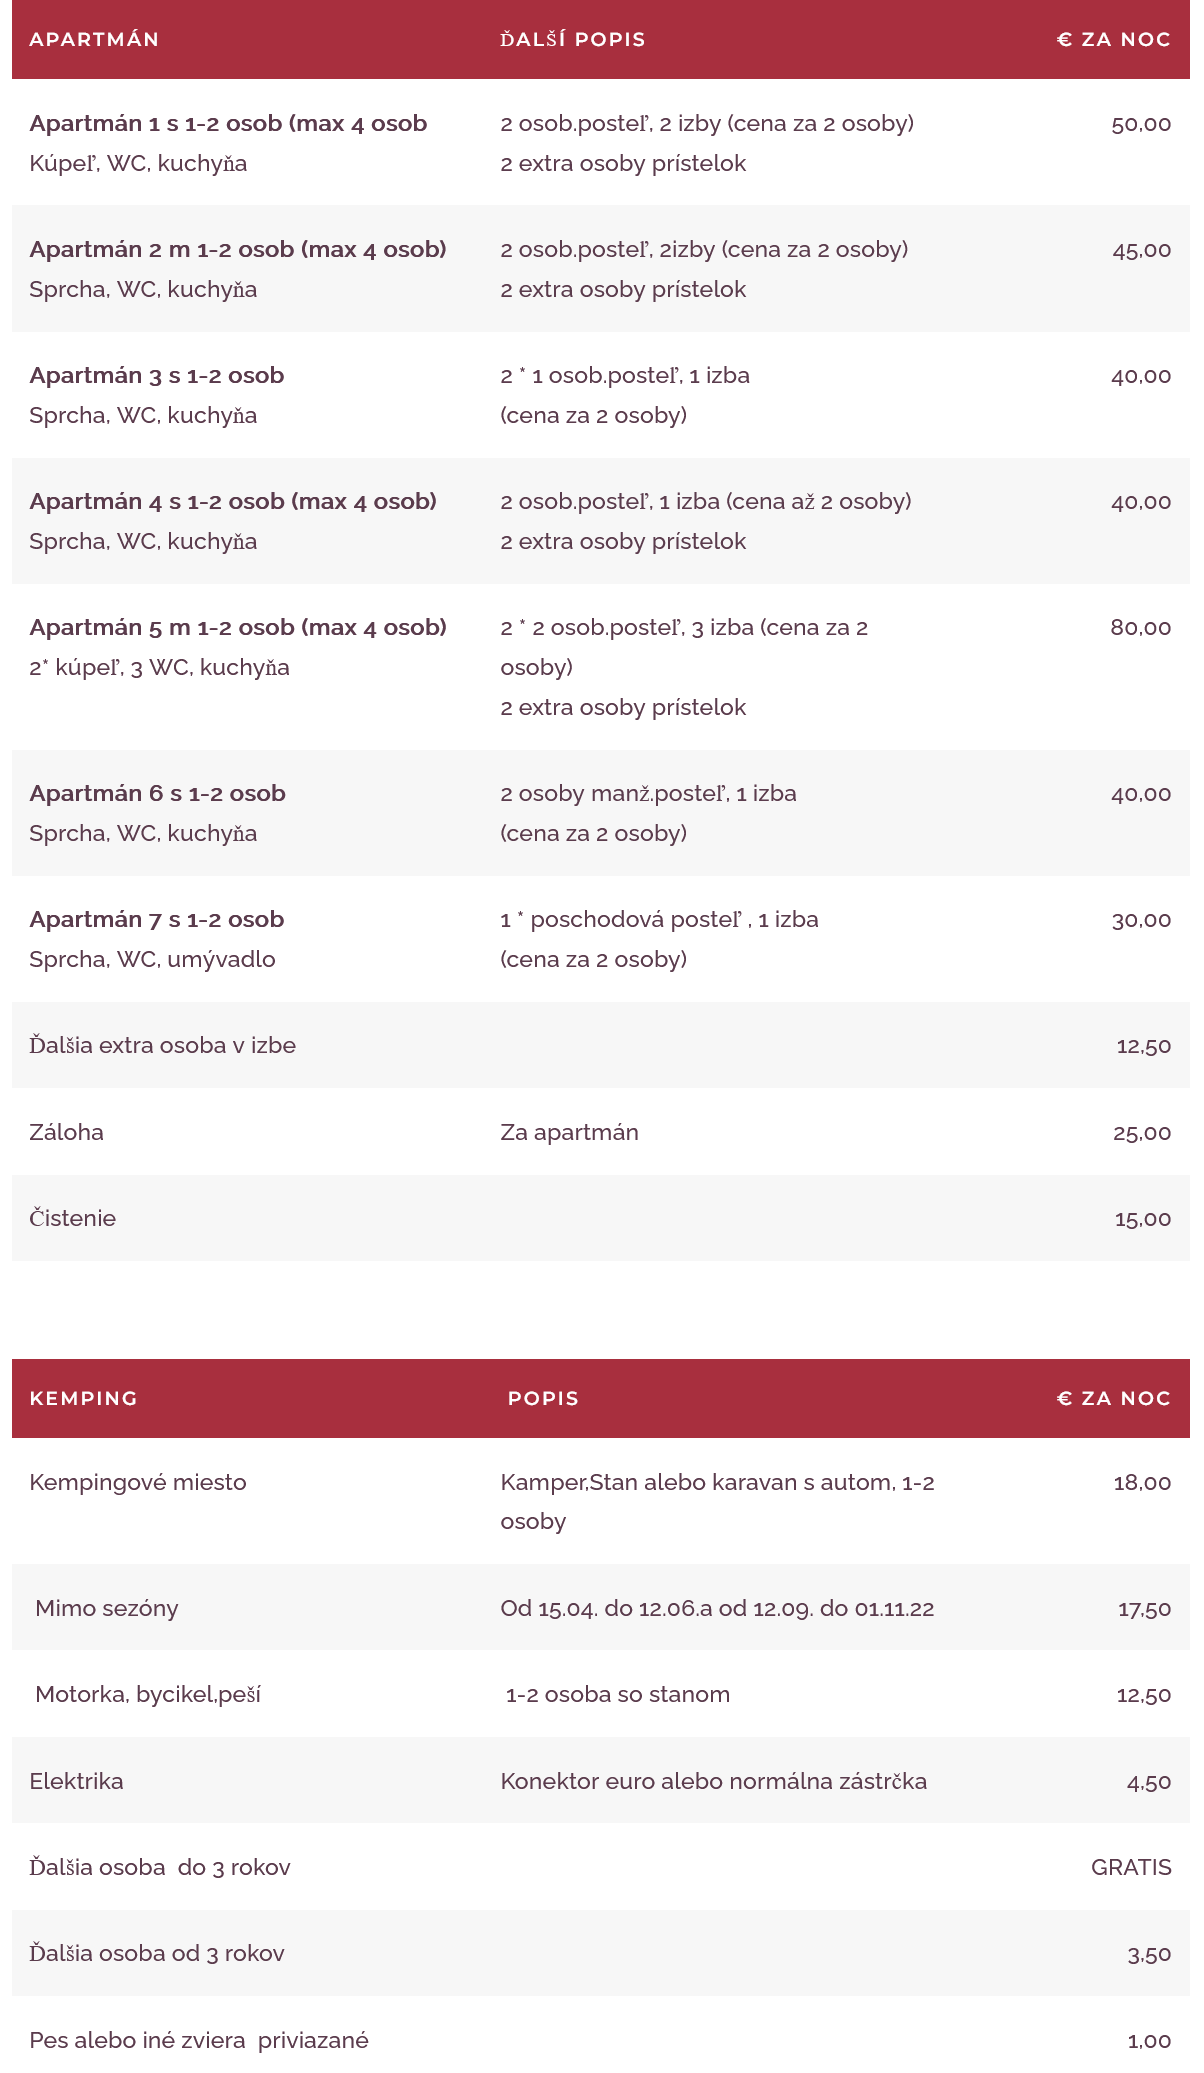Image resolution: width=1204 pixels, height=2073 pixels.
Task: Click the 80,00 price for Apartmán 5
Action: pyautogui.click(x=1140, y=628)
